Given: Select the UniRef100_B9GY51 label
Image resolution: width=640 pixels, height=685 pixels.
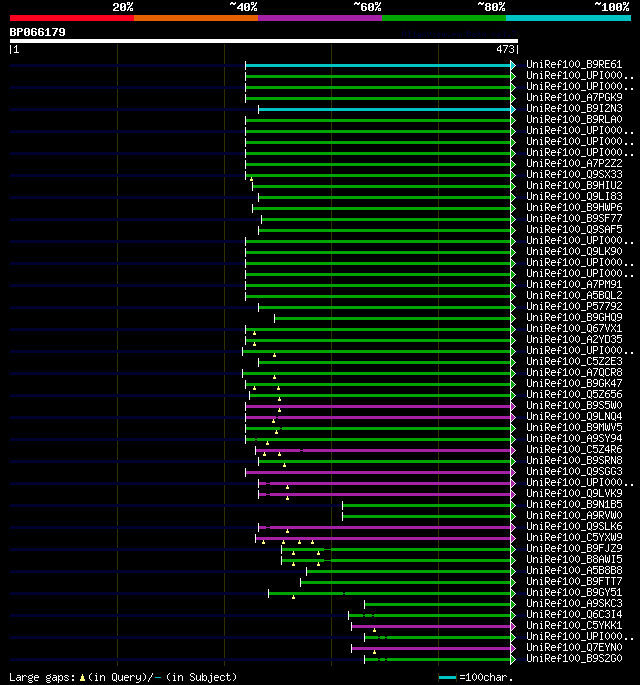Looking at the screenshot, I should (x=574, y=592).
